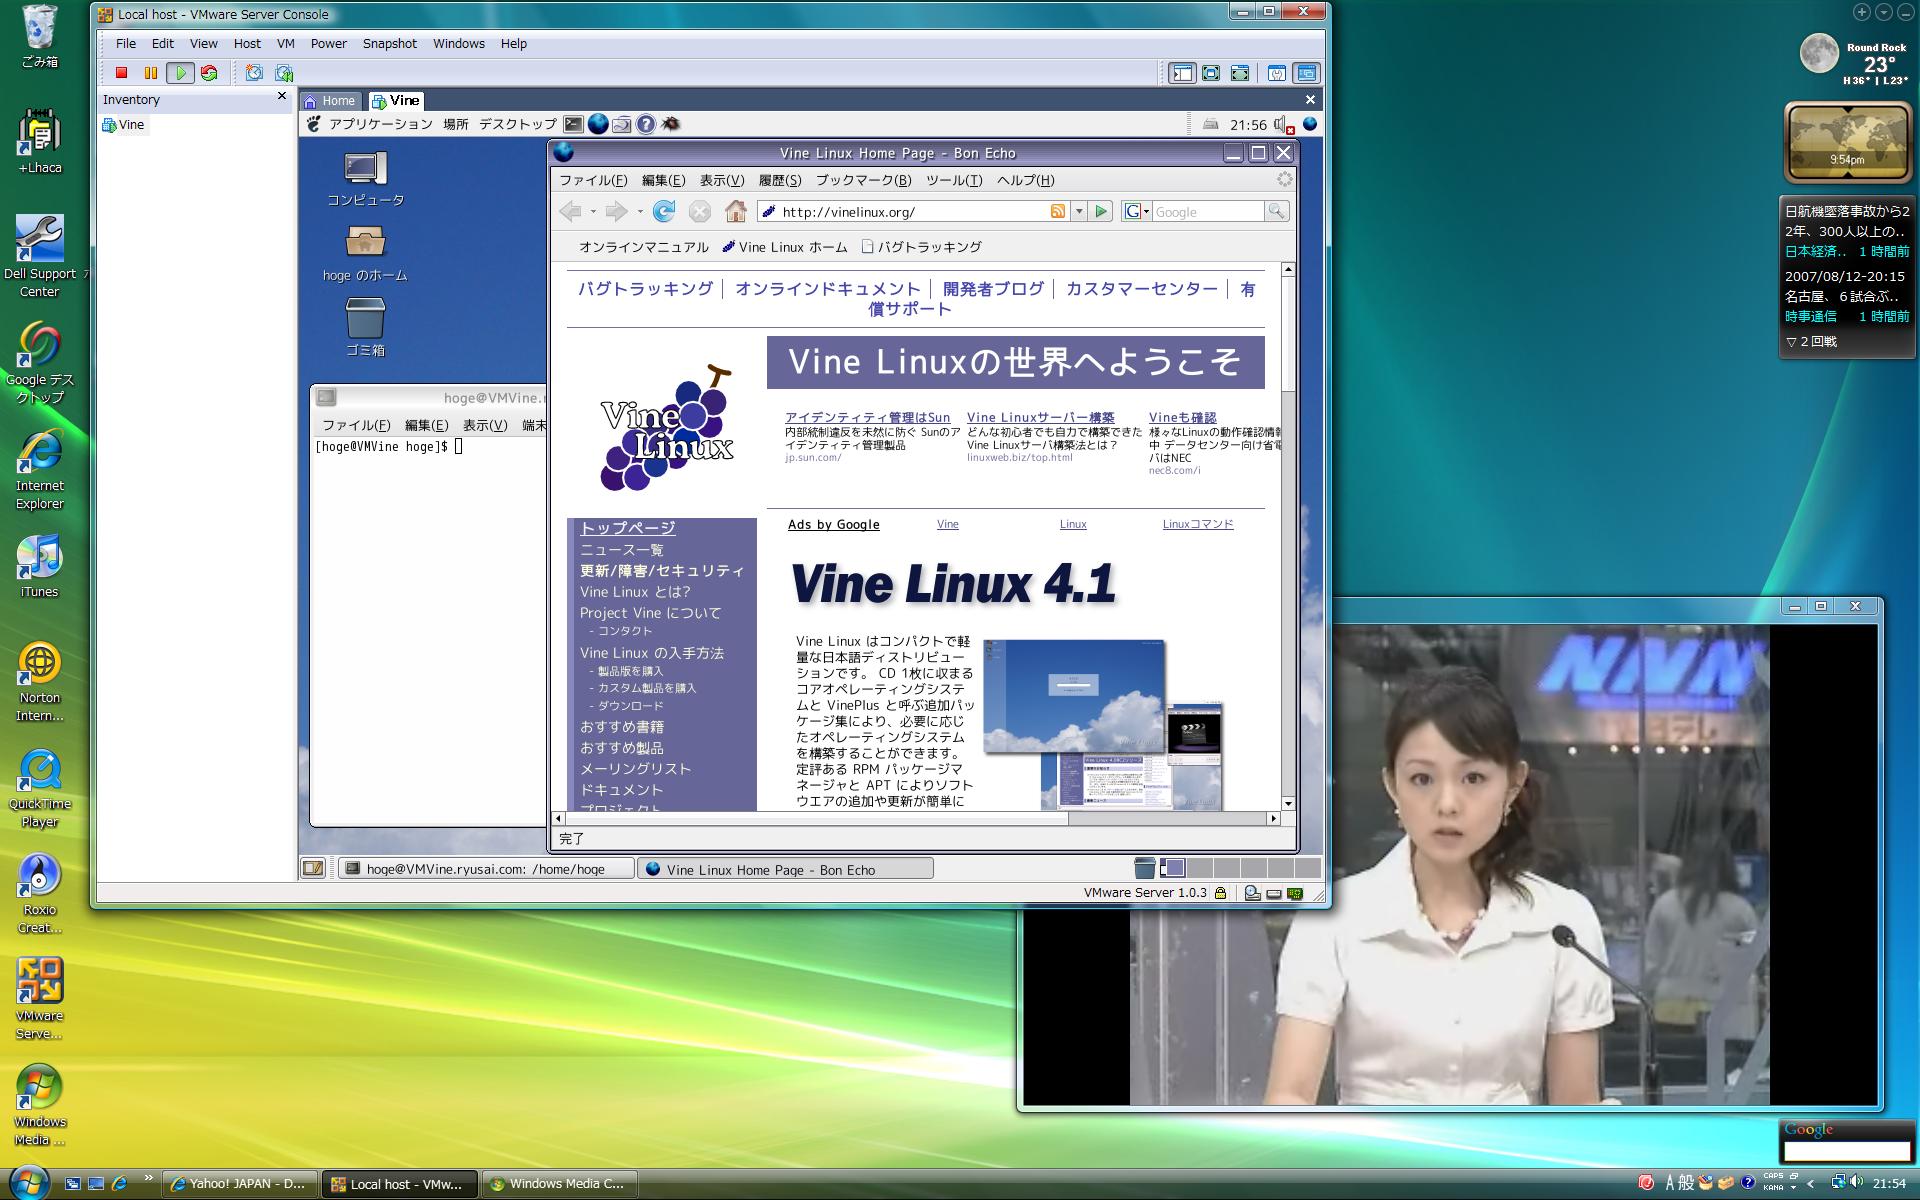Click the Firefox home button
This screenshot has height=1200, width=1920.
(736, 211)
